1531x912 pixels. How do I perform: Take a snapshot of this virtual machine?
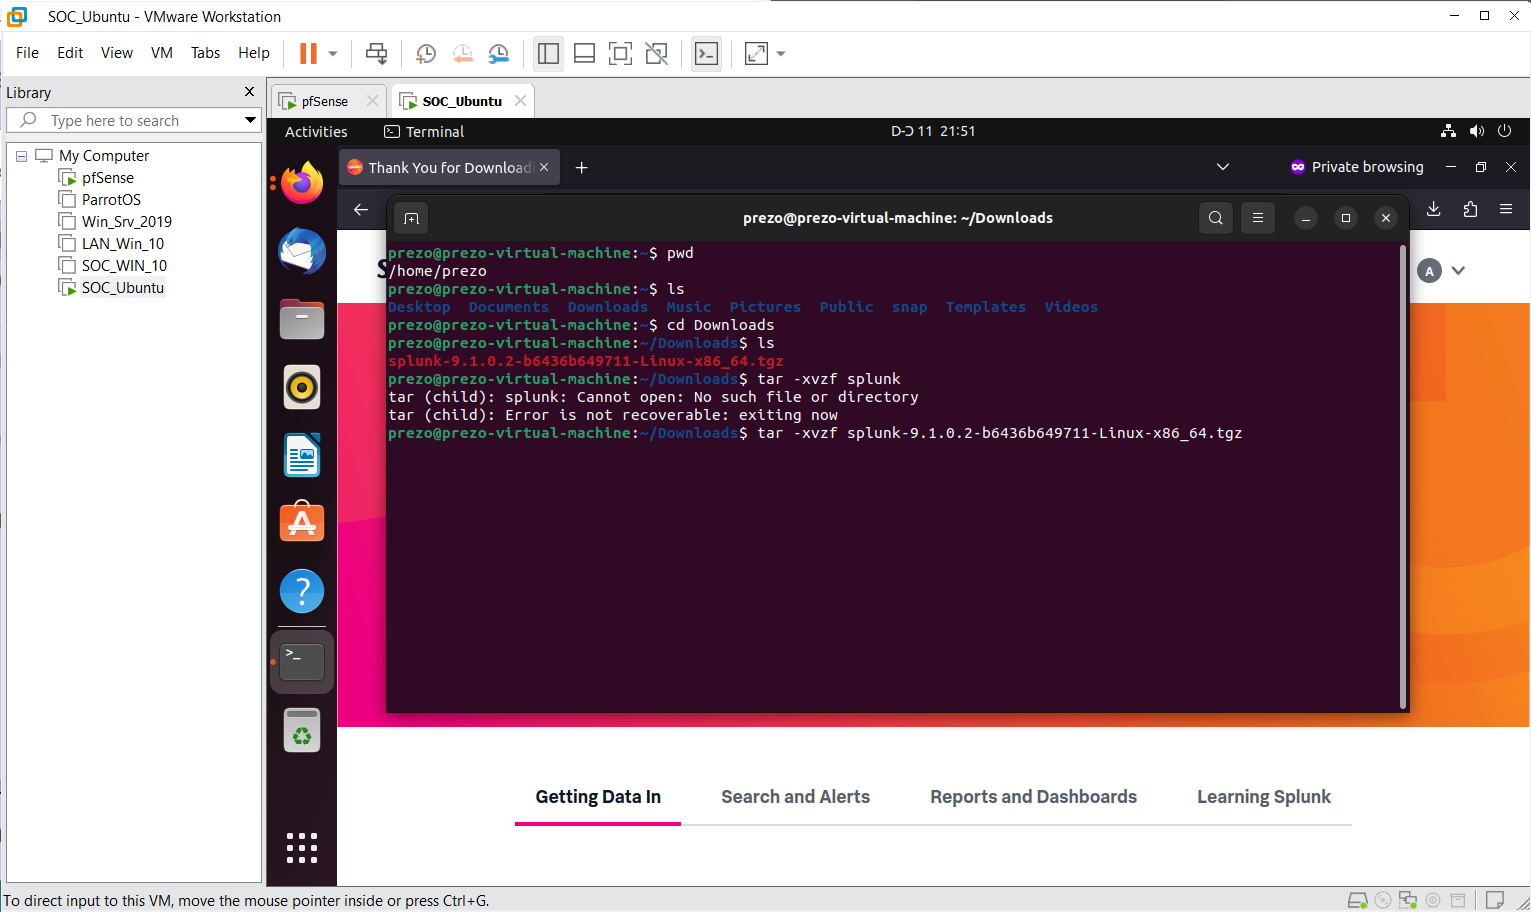(426, 54)
